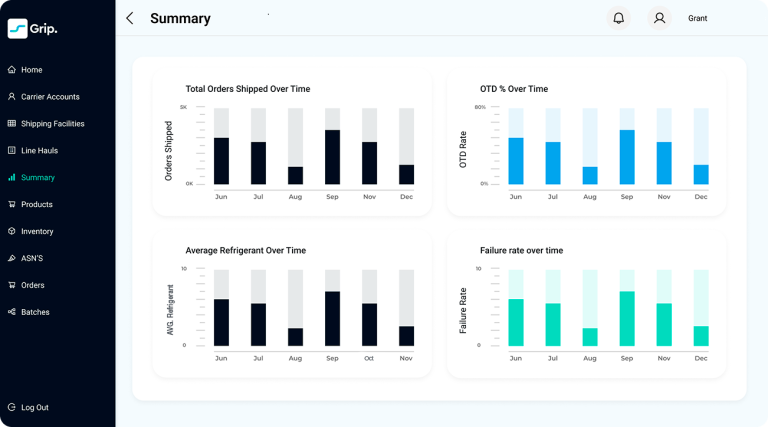
Task: Click the Carrier Accounts person icon
Action: (12, 97)
